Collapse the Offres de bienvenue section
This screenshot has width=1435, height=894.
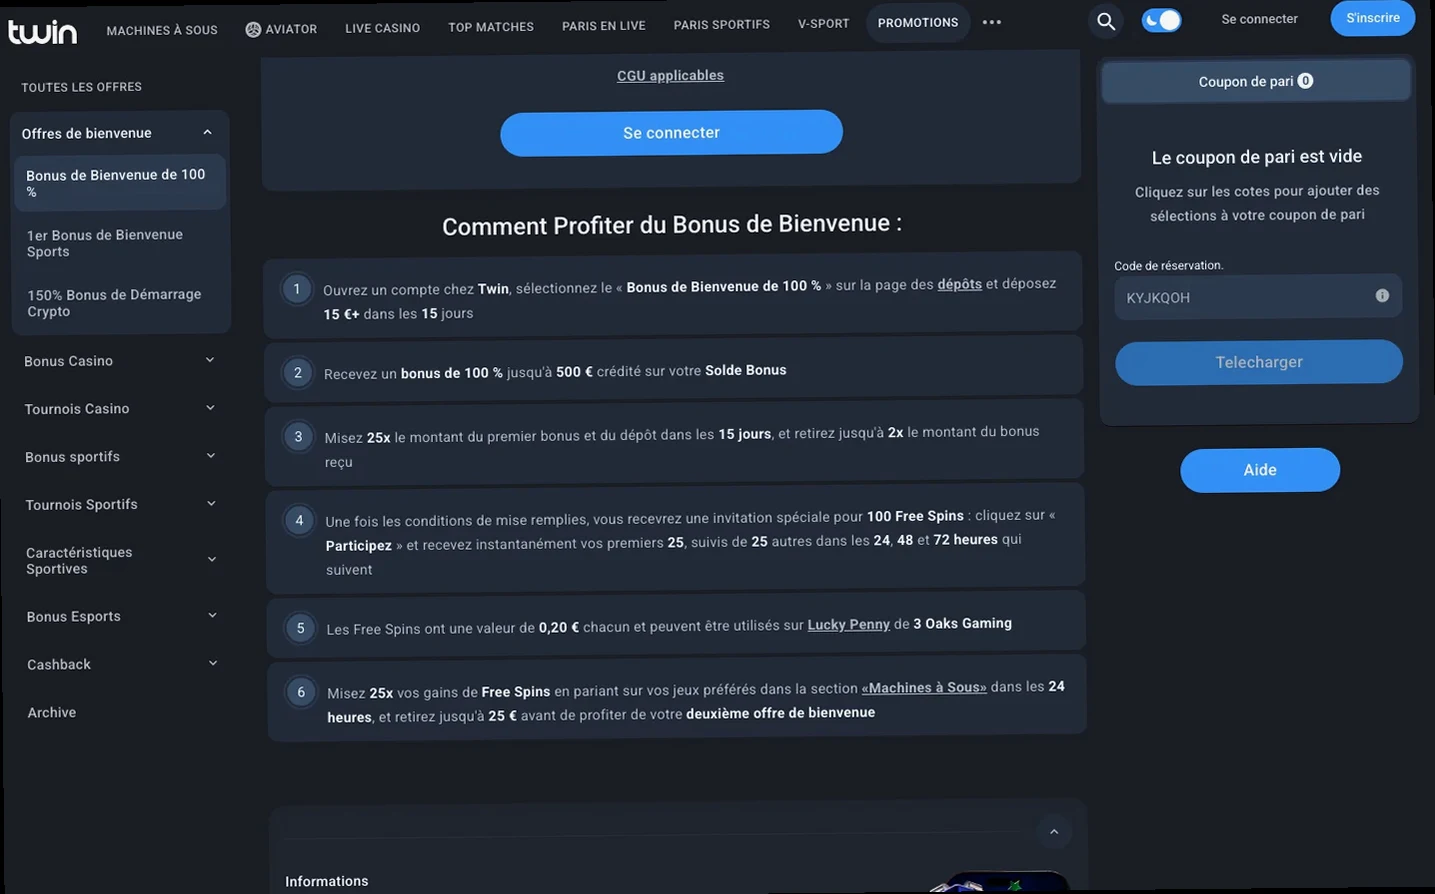click(207, 132)
